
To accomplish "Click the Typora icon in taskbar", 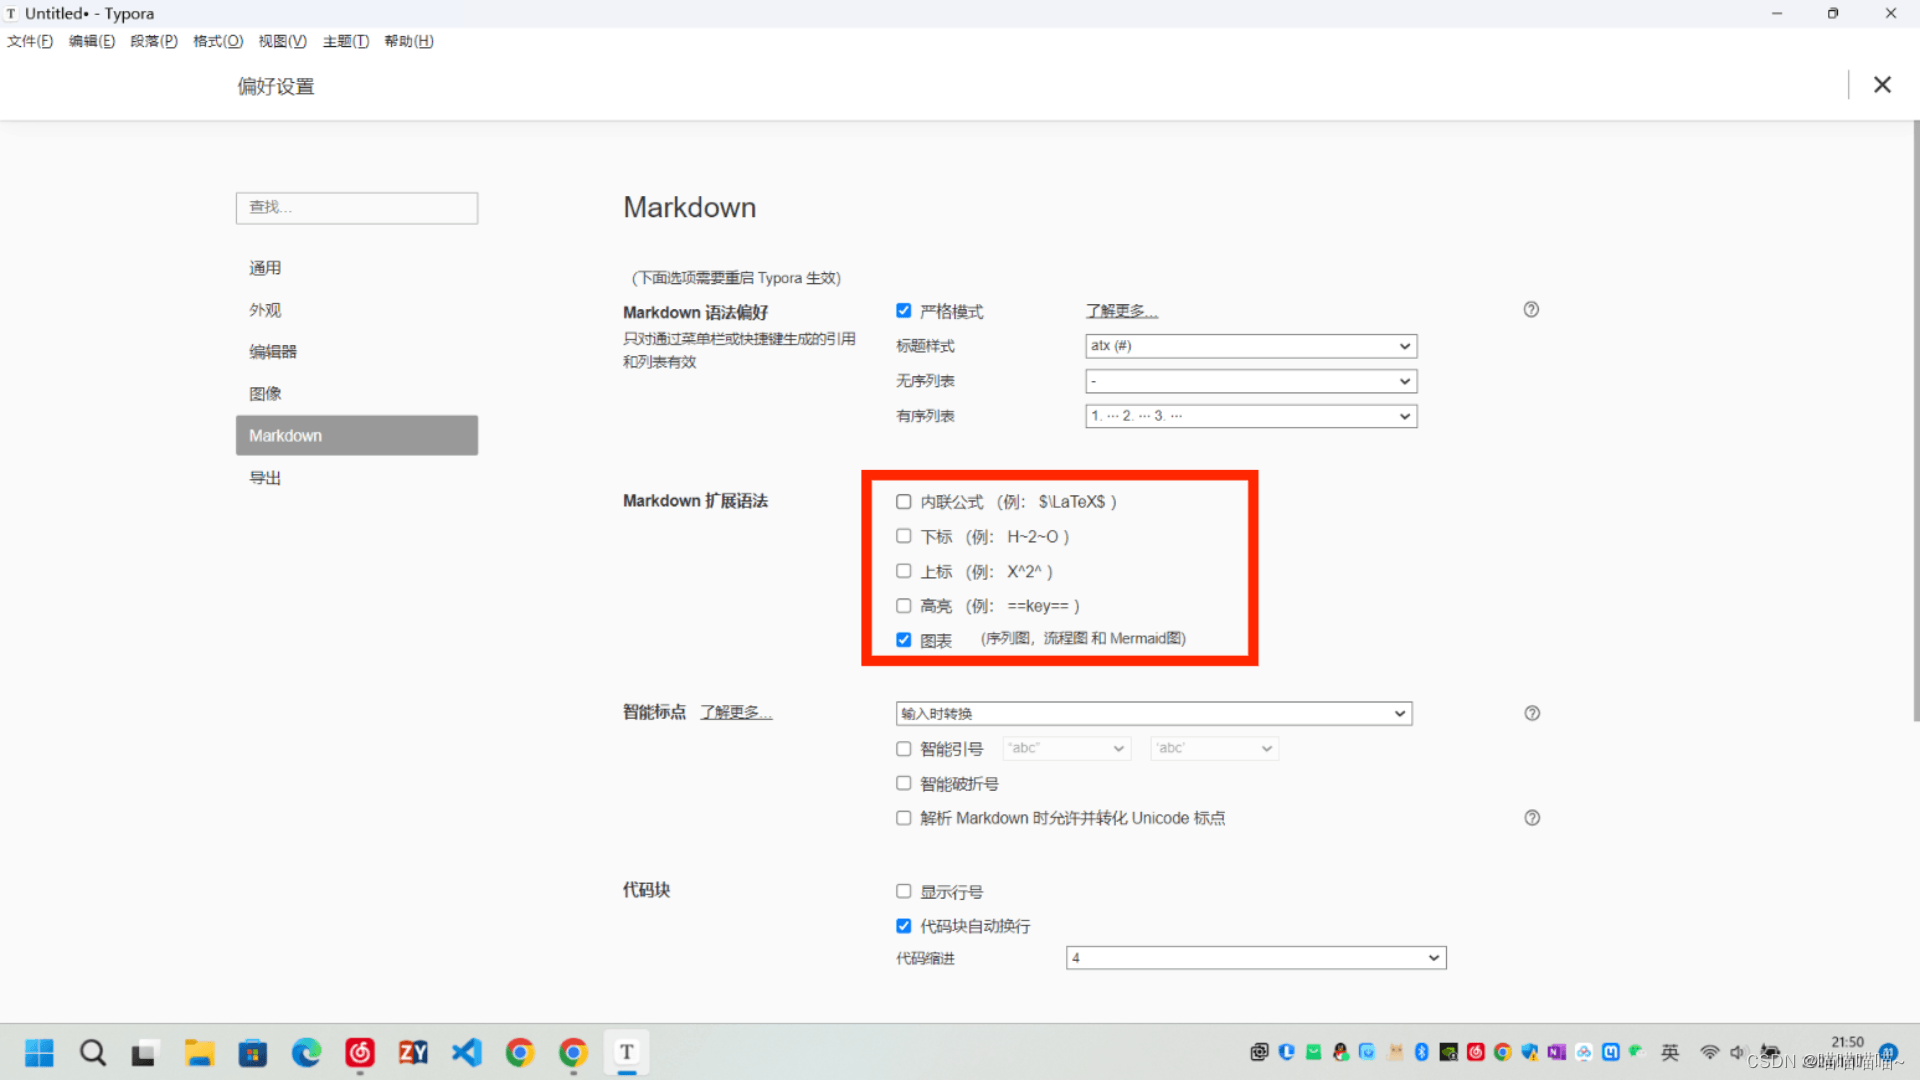I will click(x=627, y=1052).
